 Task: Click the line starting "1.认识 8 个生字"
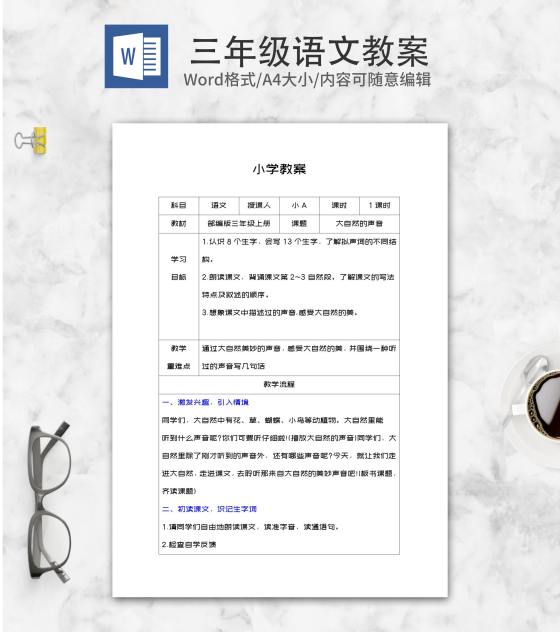coord(299,242)
